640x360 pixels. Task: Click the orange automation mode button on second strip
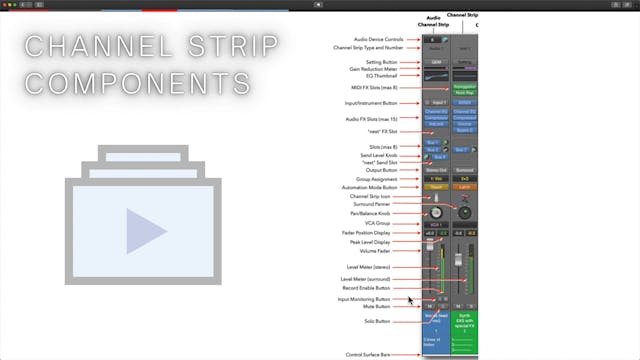tap(464, 187)
